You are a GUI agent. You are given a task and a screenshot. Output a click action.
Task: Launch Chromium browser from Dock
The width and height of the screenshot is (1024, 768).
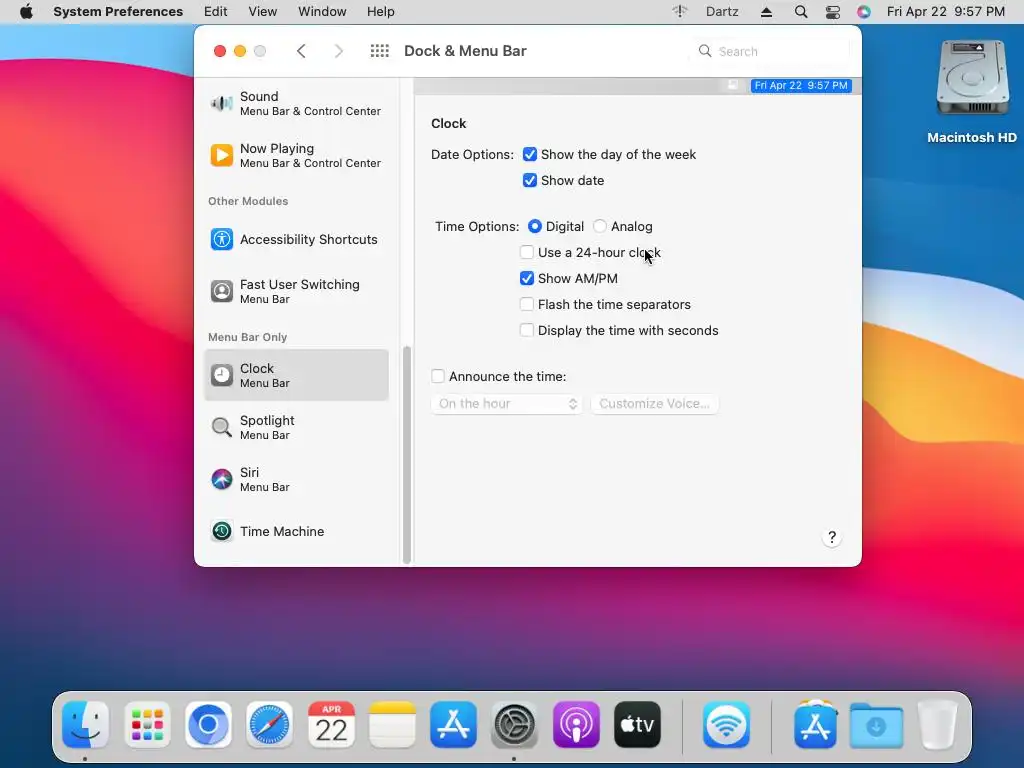tap(208, 724)
